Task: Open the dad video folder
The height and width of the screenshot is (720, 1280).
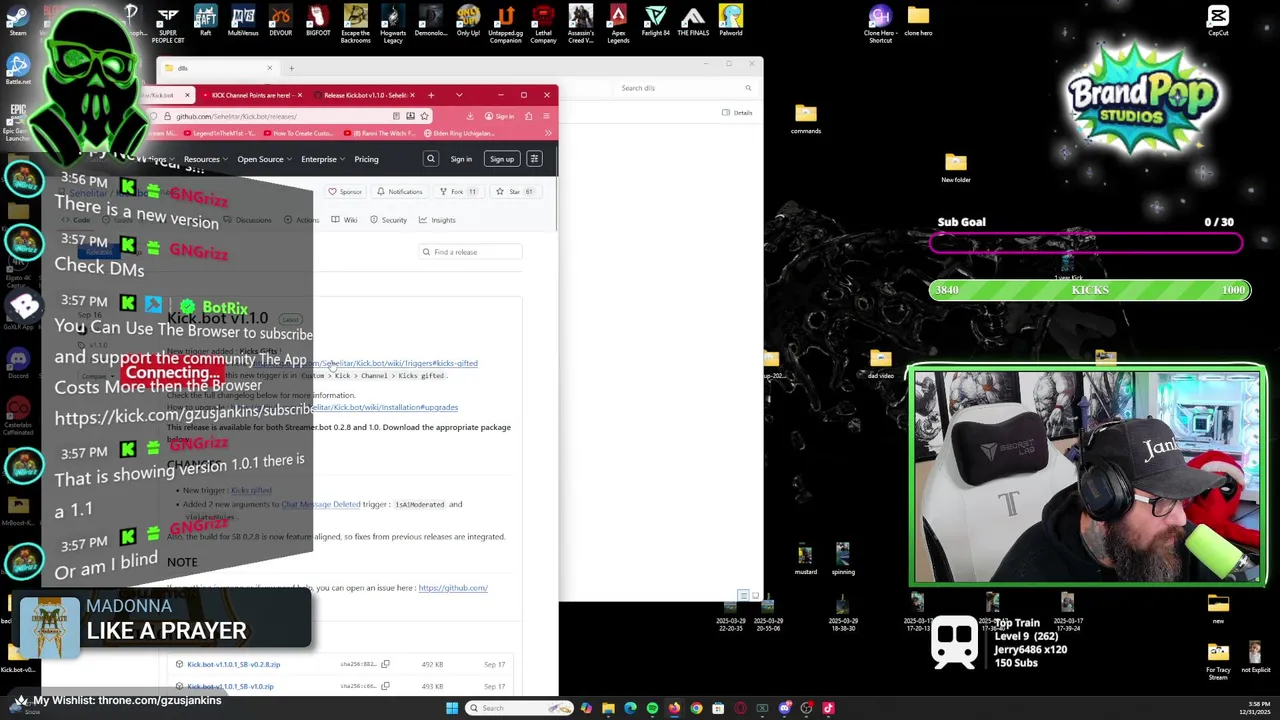Action: [x=881, y=363]
